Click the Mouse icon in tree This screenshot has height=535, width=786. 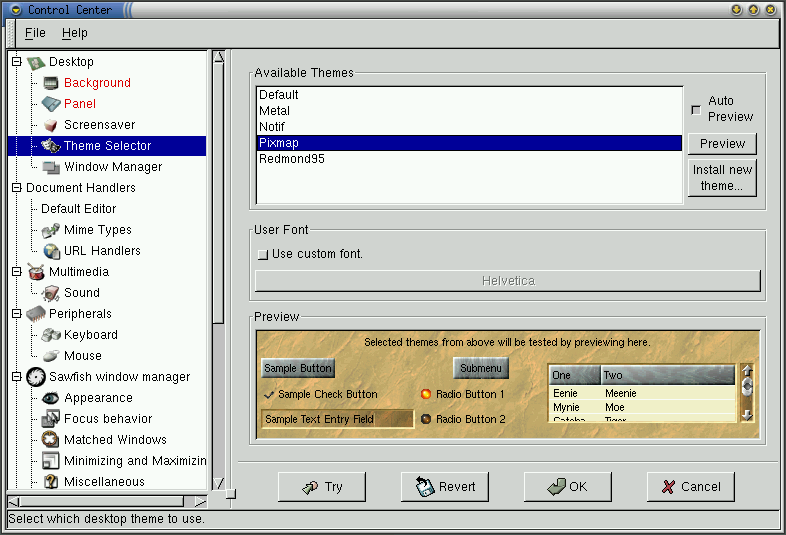coord(51,356)
